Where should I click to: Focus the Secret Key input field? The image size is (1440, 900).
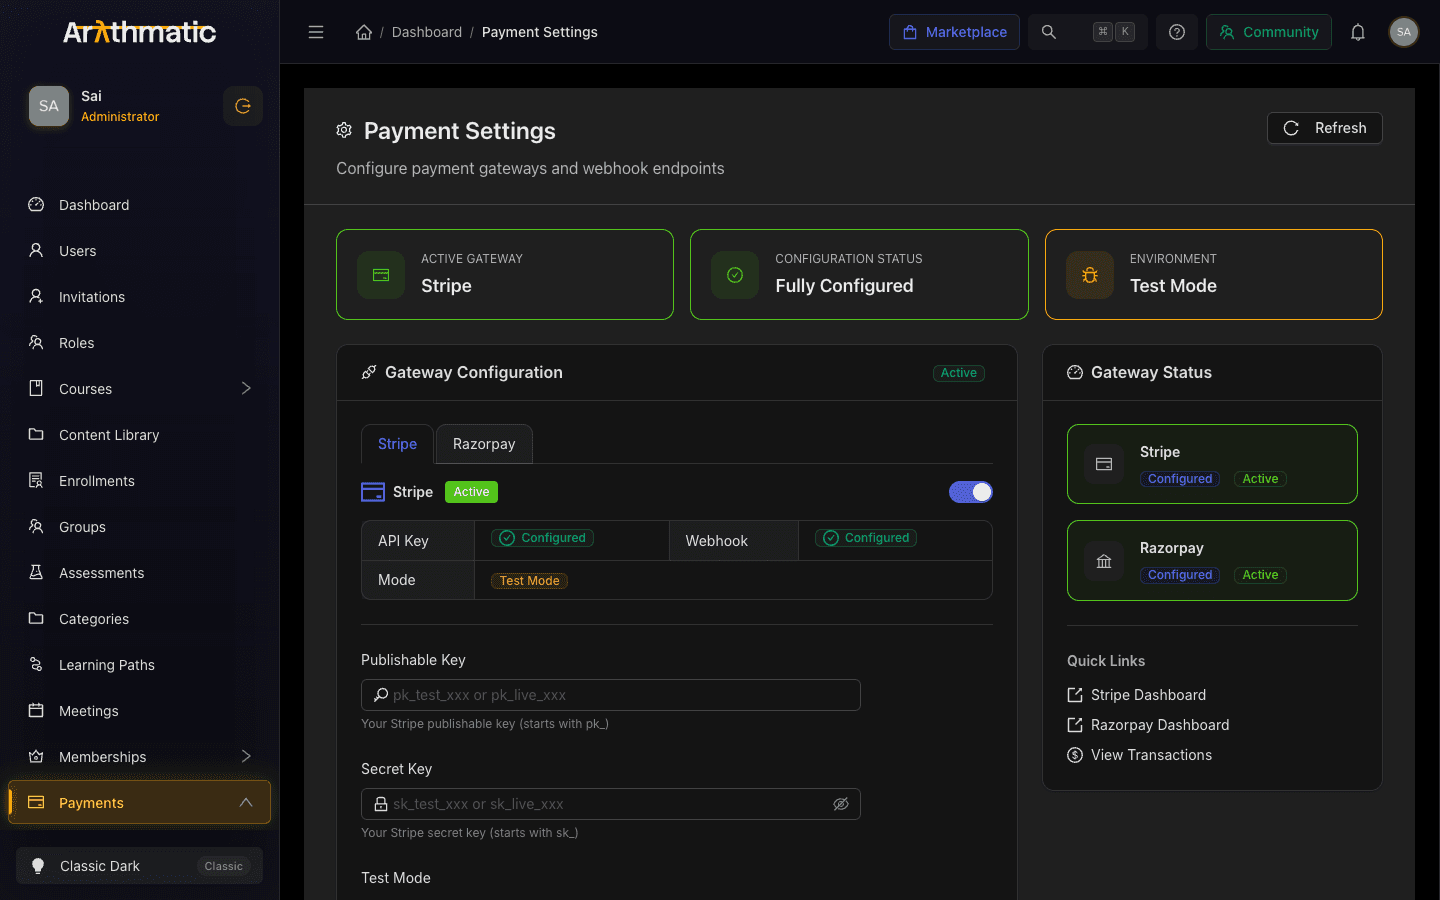[x=611, y=804]
